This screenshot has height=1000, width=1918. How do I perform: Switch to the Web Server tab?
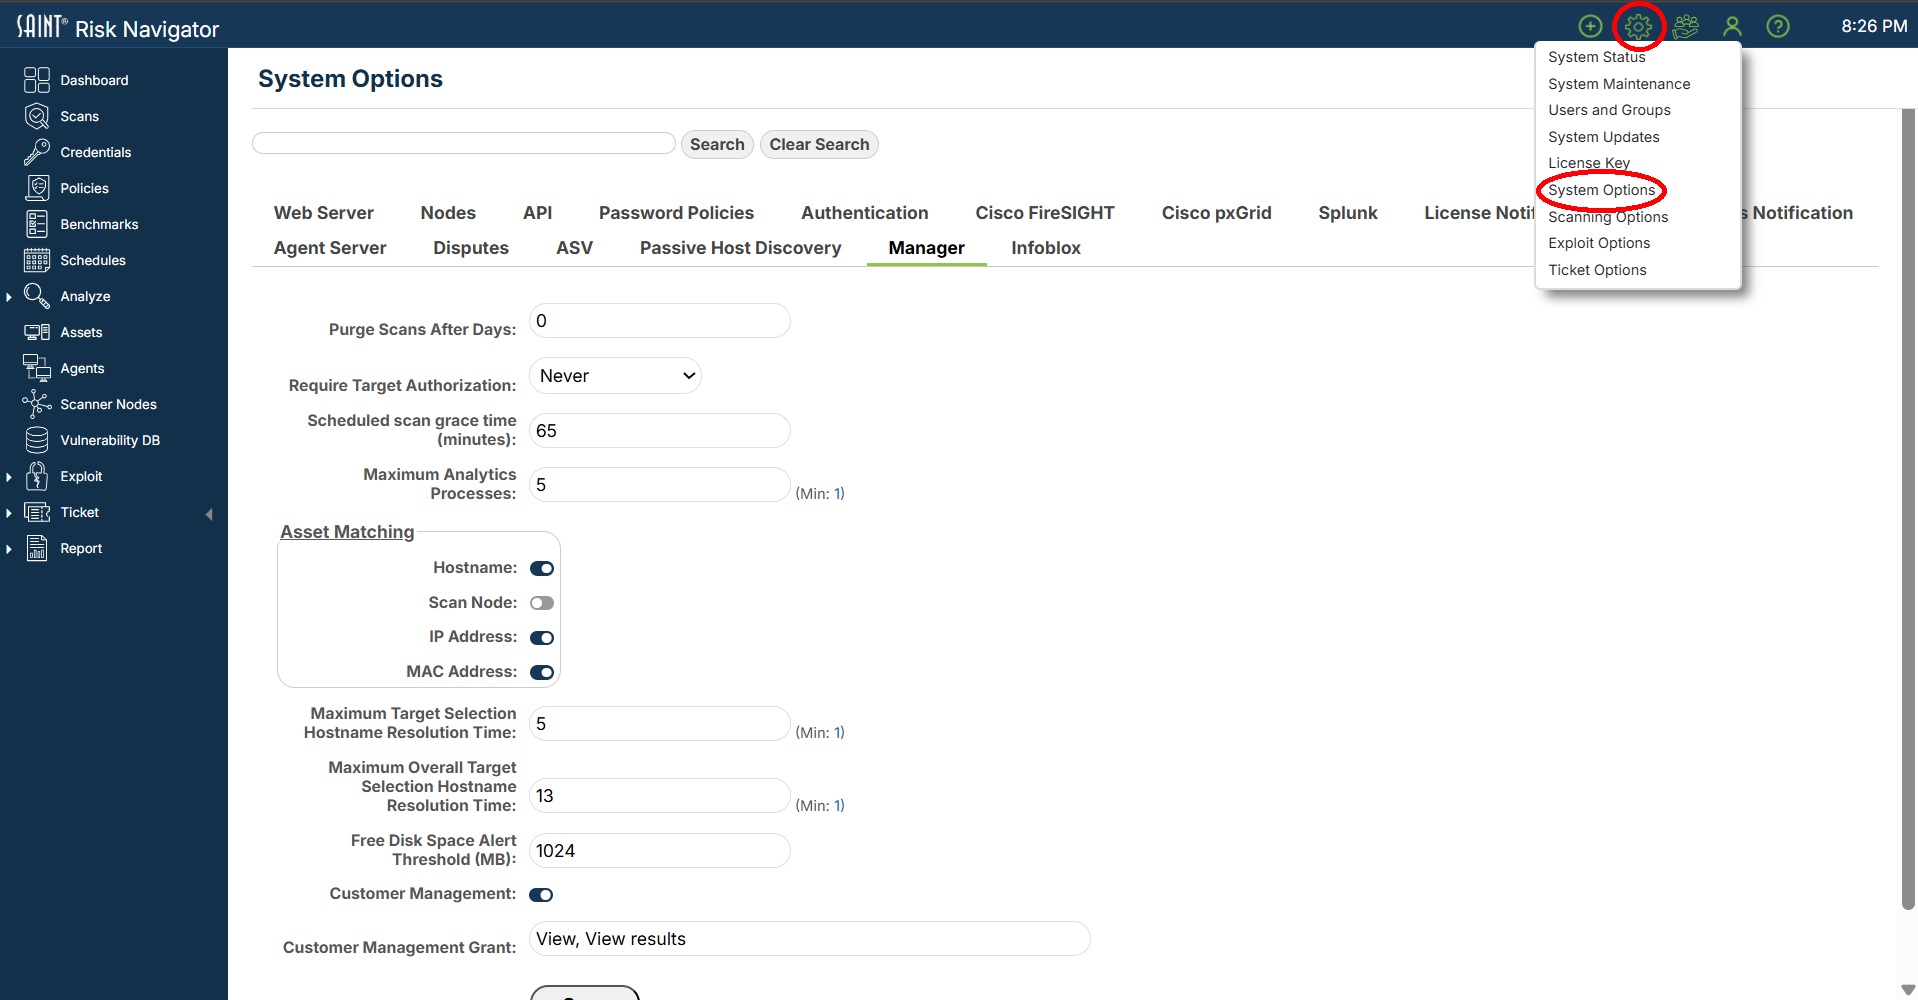click(323, 213)
